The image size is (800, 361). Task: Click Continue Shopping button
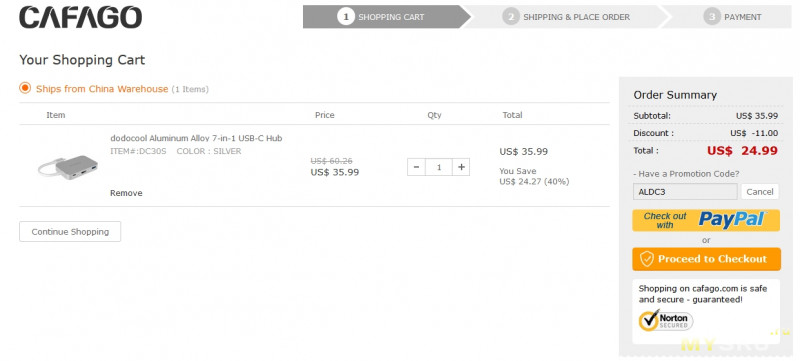tap(70, 231)
